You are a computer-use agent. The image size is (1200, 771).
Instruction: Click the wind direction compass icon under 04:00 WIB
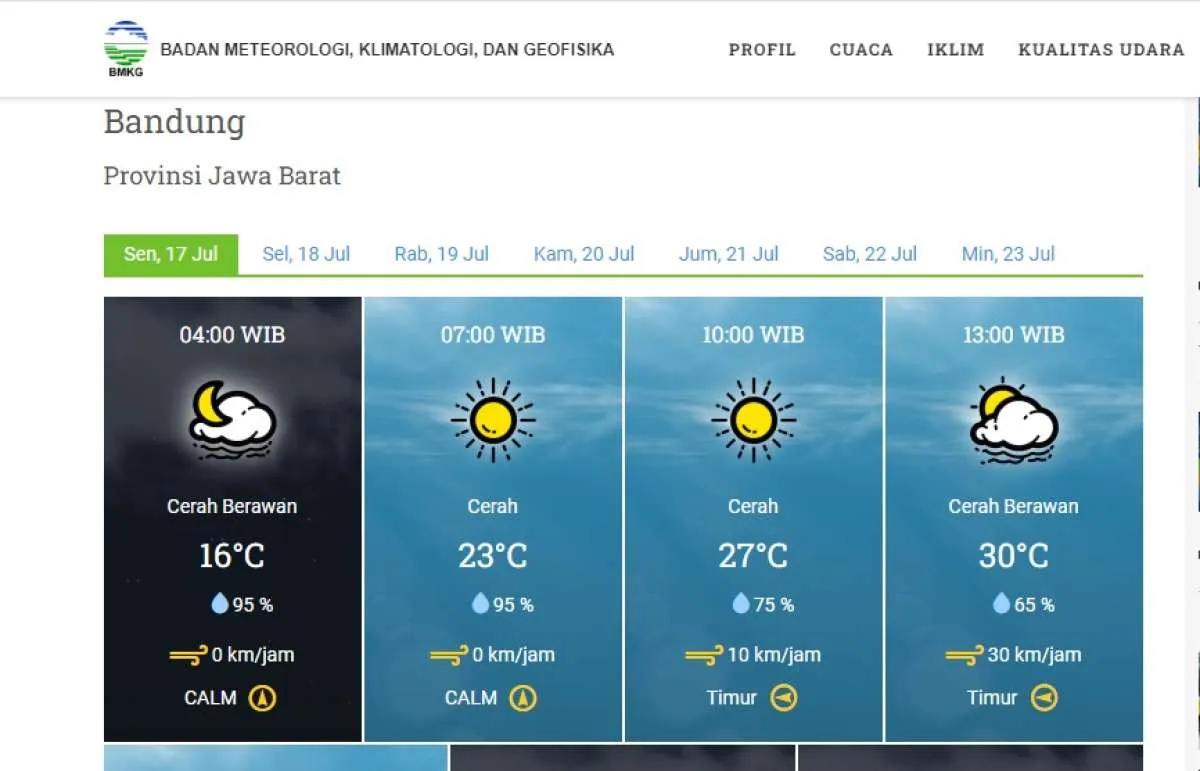(x=262, y=698)
